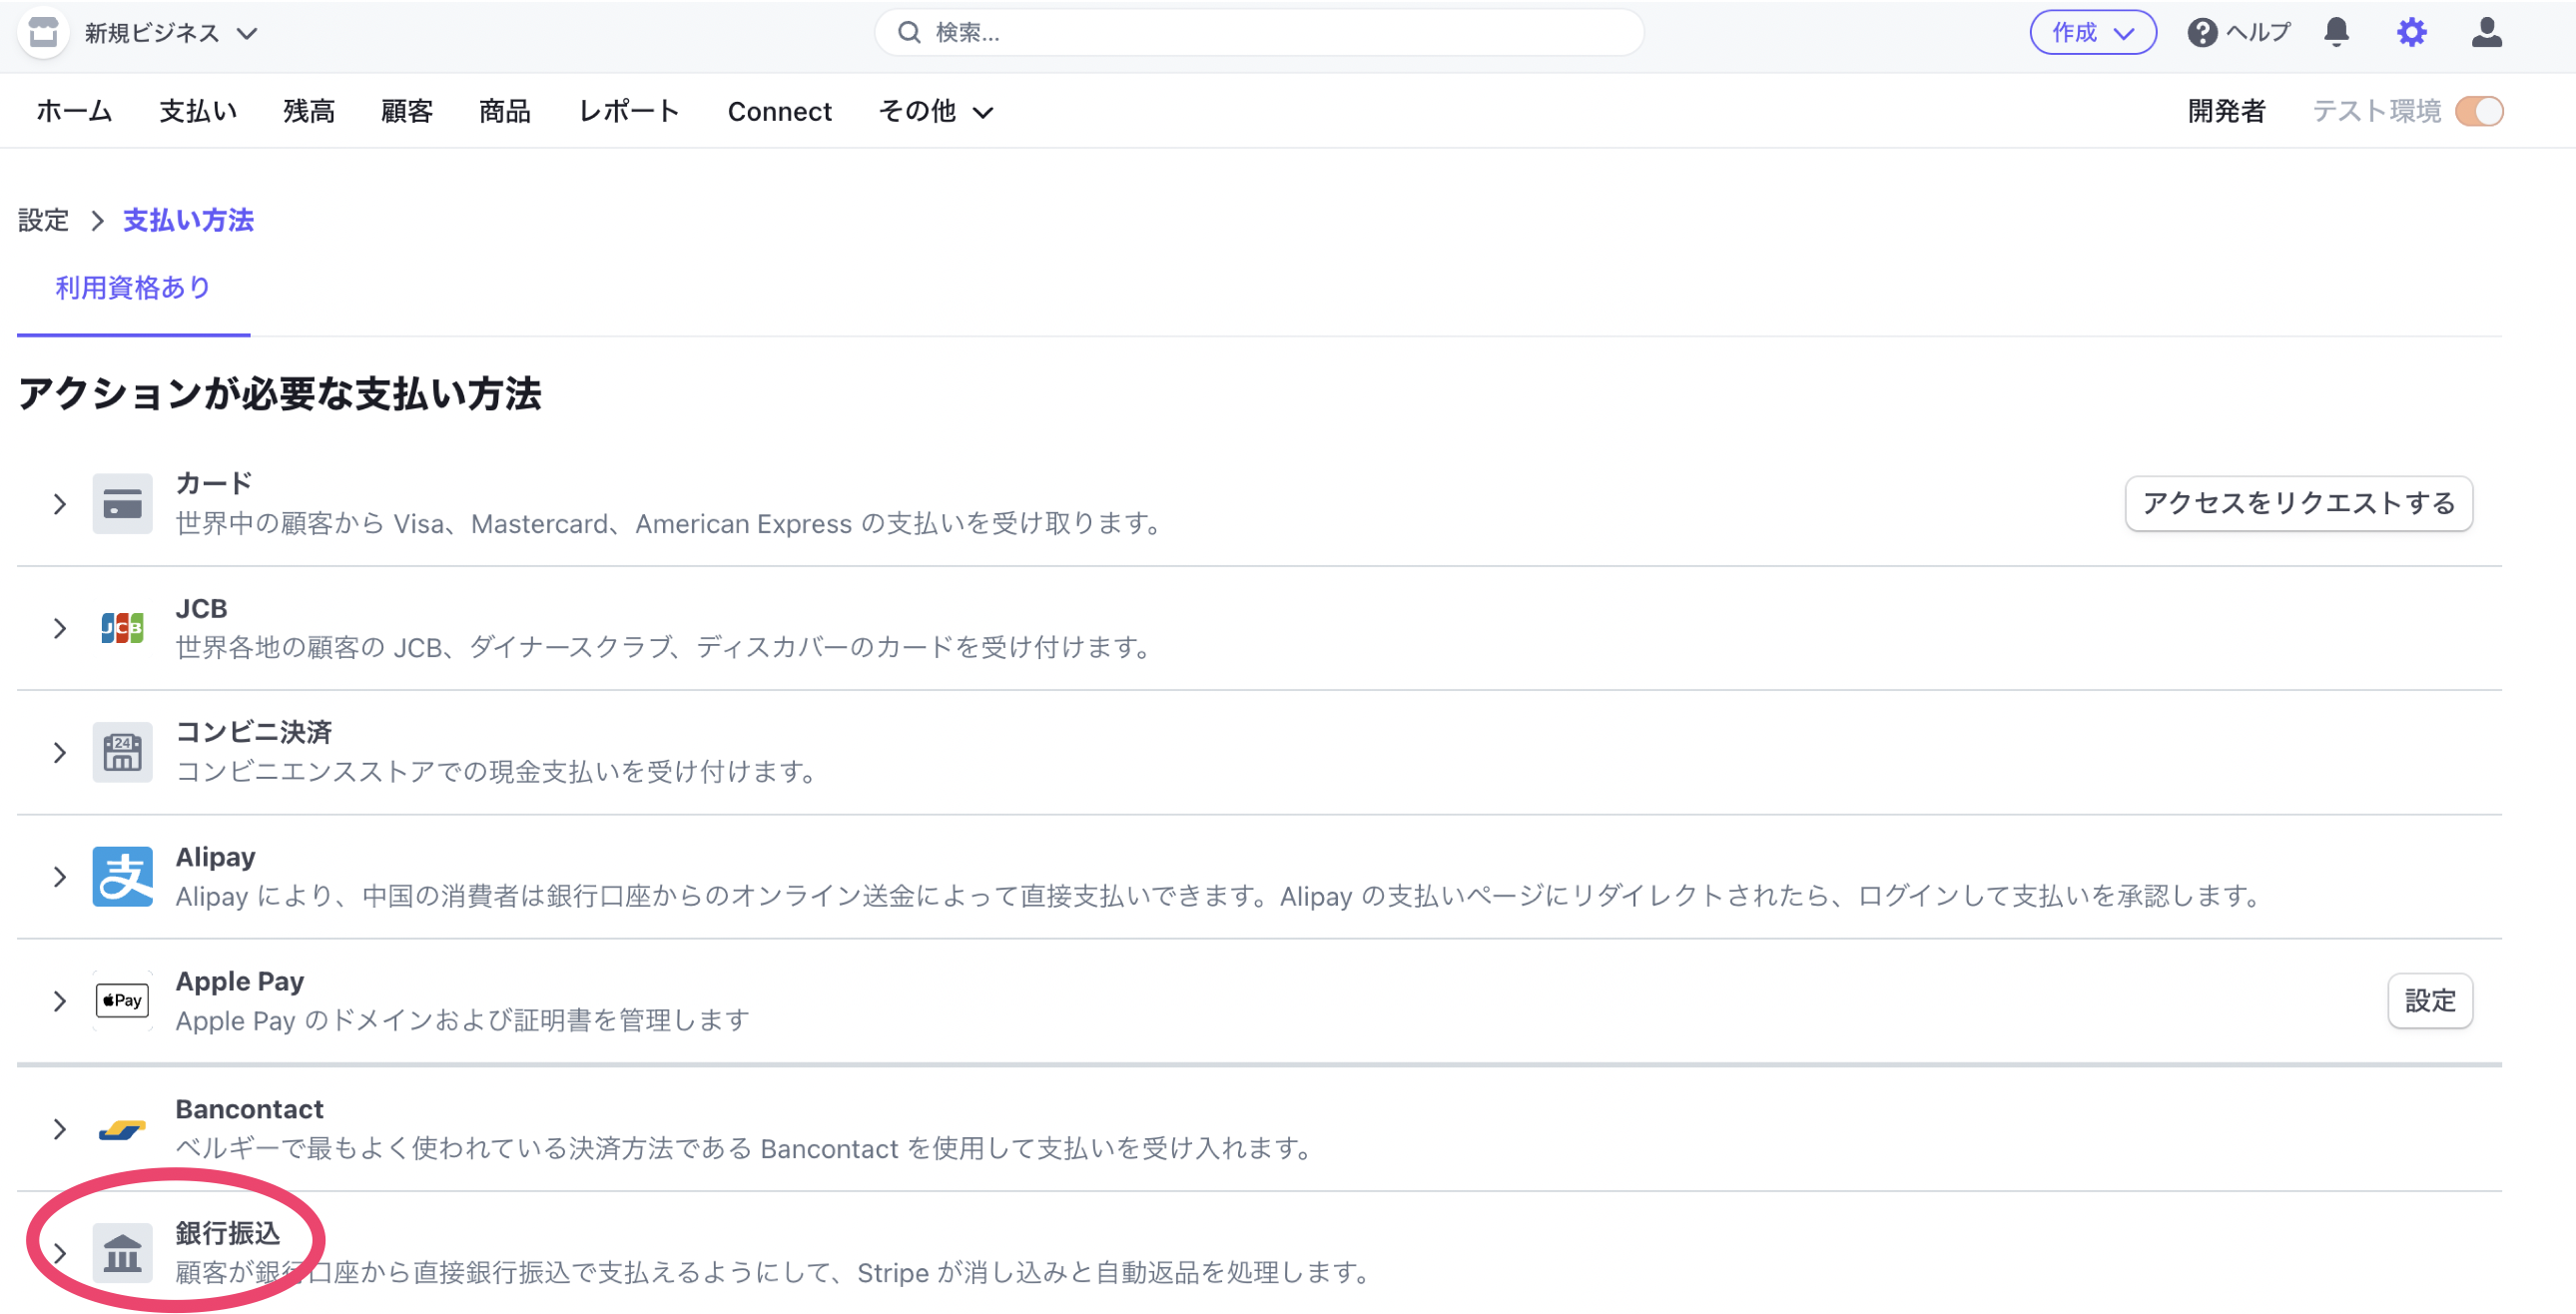Image resolution: width=2576 pixels, height=1314 pixels.
Task: Click the notifications bell icon
Action: tap(2337, 32)
